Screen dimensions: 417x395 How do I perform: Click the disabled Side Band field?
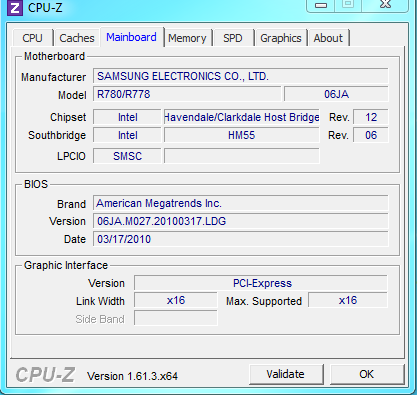(176, 318)
